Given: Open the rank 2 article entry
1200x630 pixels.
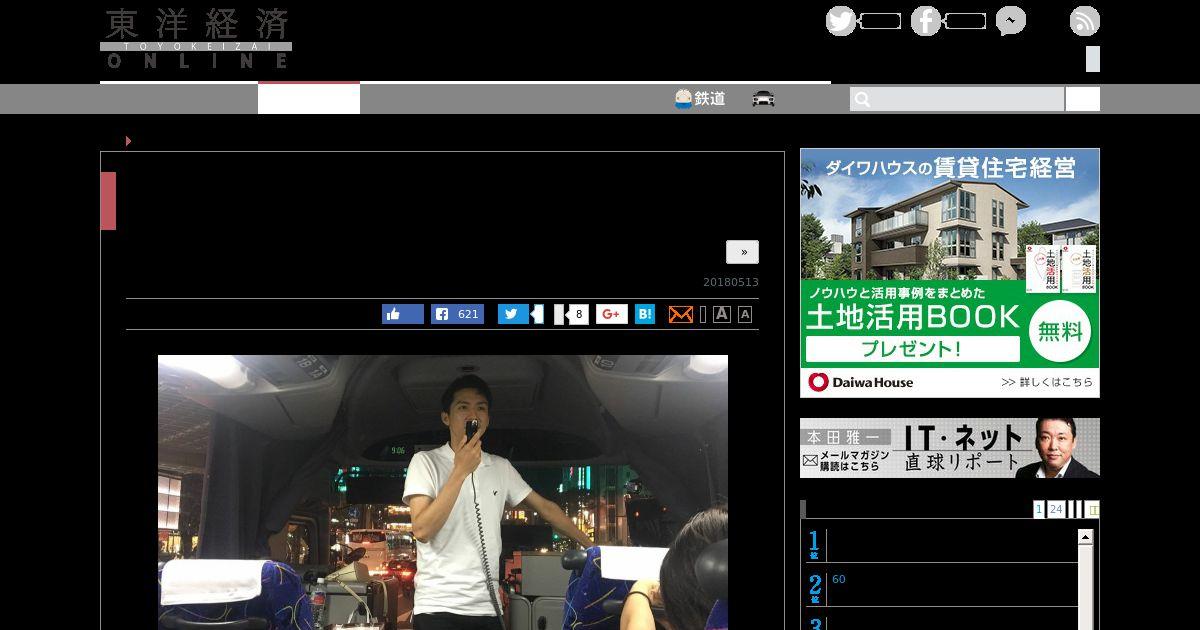Looking at the screenshot, I should [940, 588].
